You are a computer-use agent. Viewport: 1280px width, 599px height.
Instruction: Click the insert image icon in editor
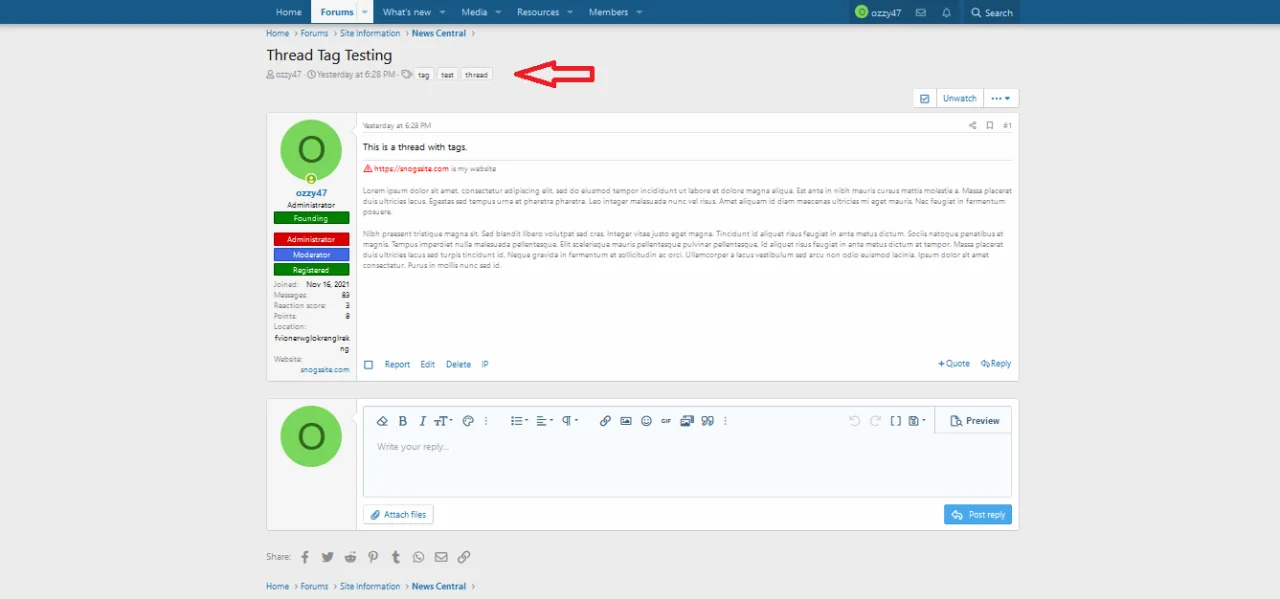coord(626,421)
